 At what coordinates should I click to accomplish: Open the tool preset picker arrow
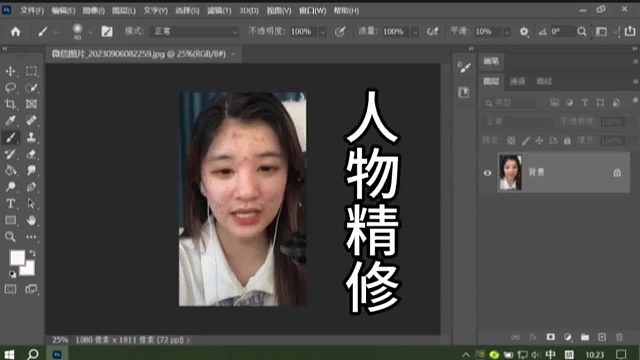pos(56,32)
